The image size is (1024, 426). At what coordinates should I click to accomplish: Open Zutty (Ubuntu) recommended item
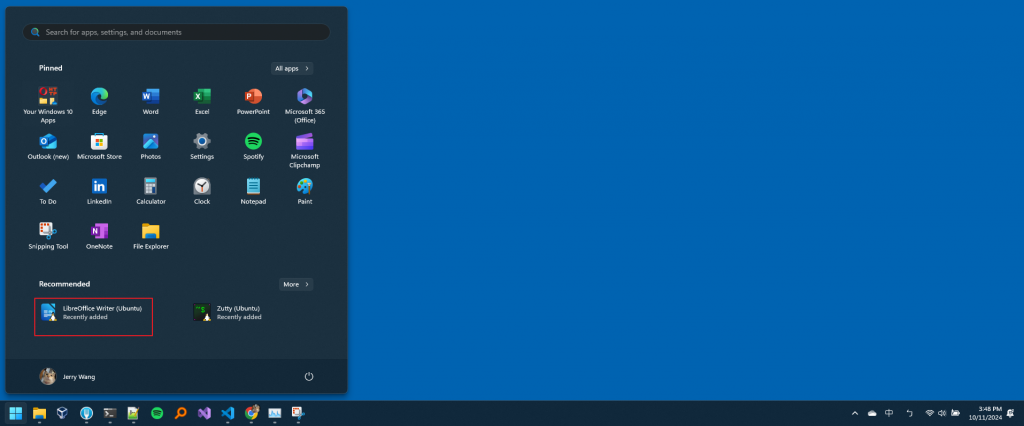pyautogui.click(x=246, y=312)
